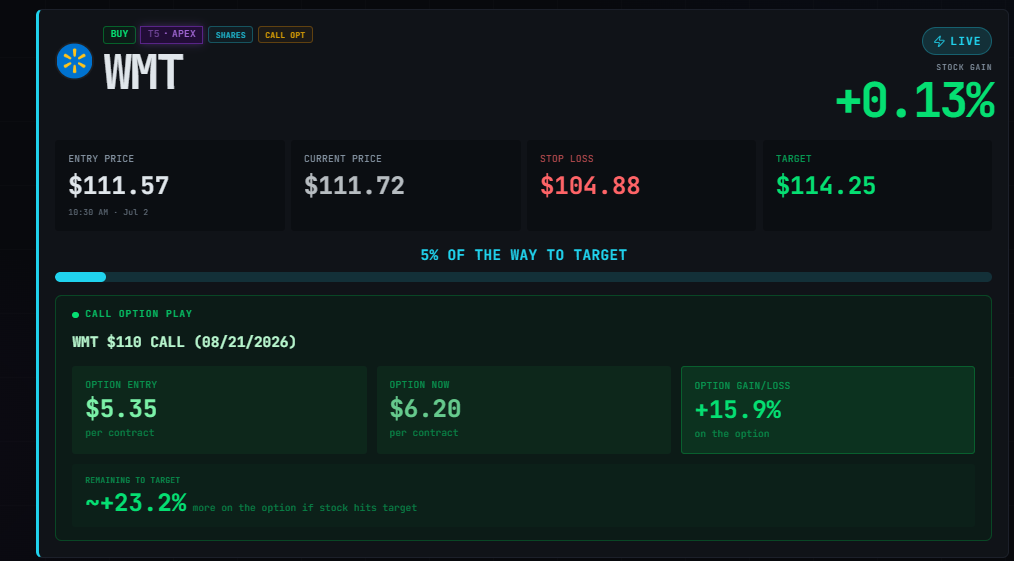Image resolution: width=1014 pixels, height=561 pixels.
Task: Click the option now value $6.20
Action: click(425, 408)
